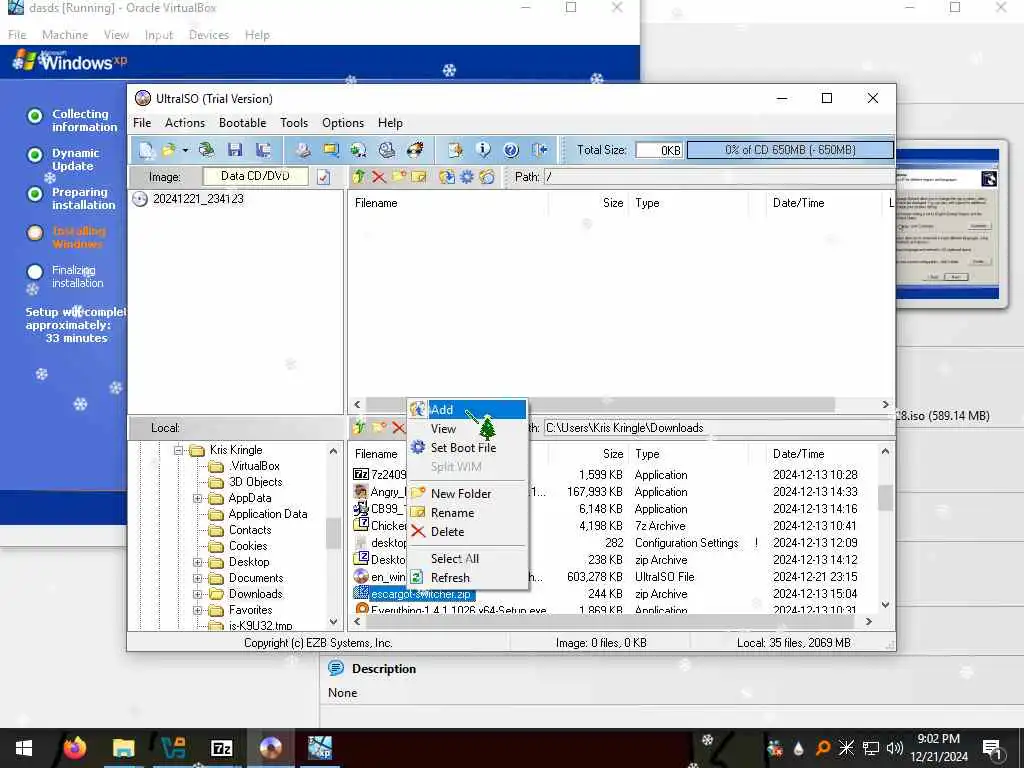Screen dimensions: 1024x768
Task: Select the escargot-switcher.zip file
Action: click(x=421, y=594)
